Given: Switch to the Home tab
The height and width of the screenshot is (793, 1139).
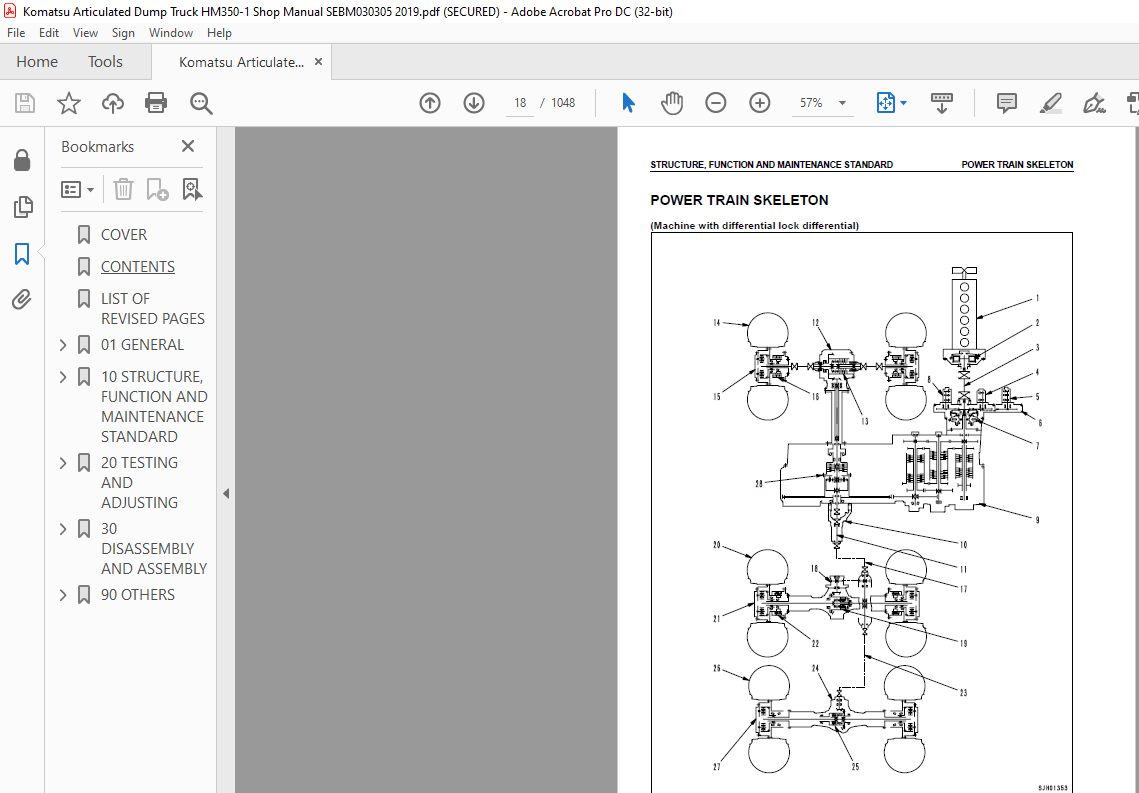Looking at the screenshot, I should tap(37, 62).
